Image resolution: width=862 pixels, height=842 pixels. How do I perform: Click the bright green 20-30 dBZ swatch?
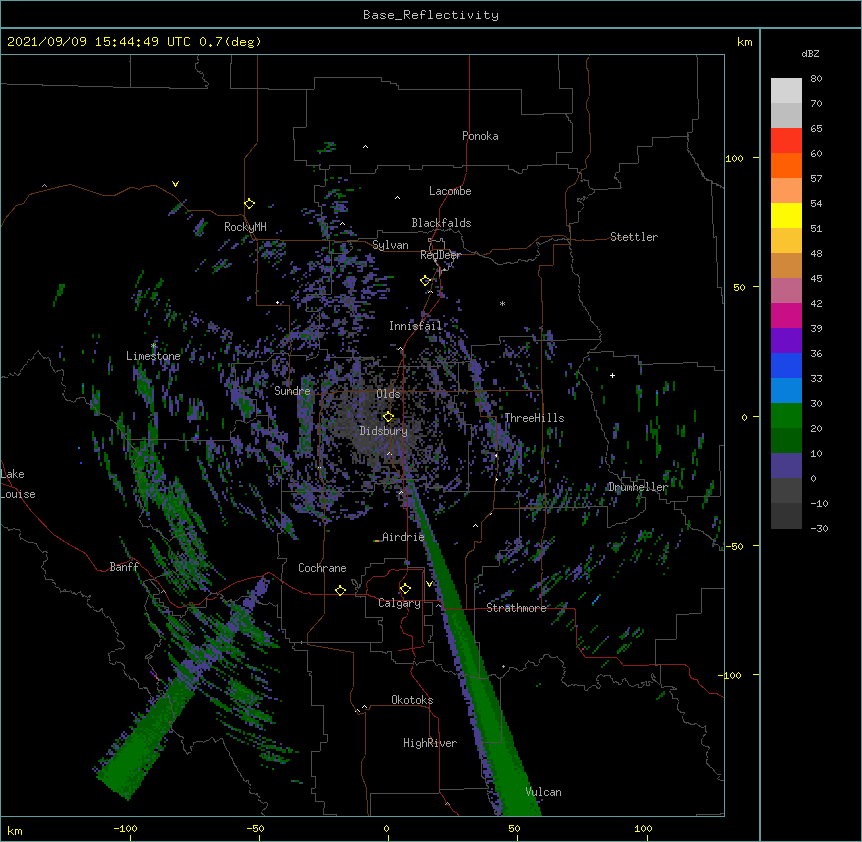[x=786, y=416]
